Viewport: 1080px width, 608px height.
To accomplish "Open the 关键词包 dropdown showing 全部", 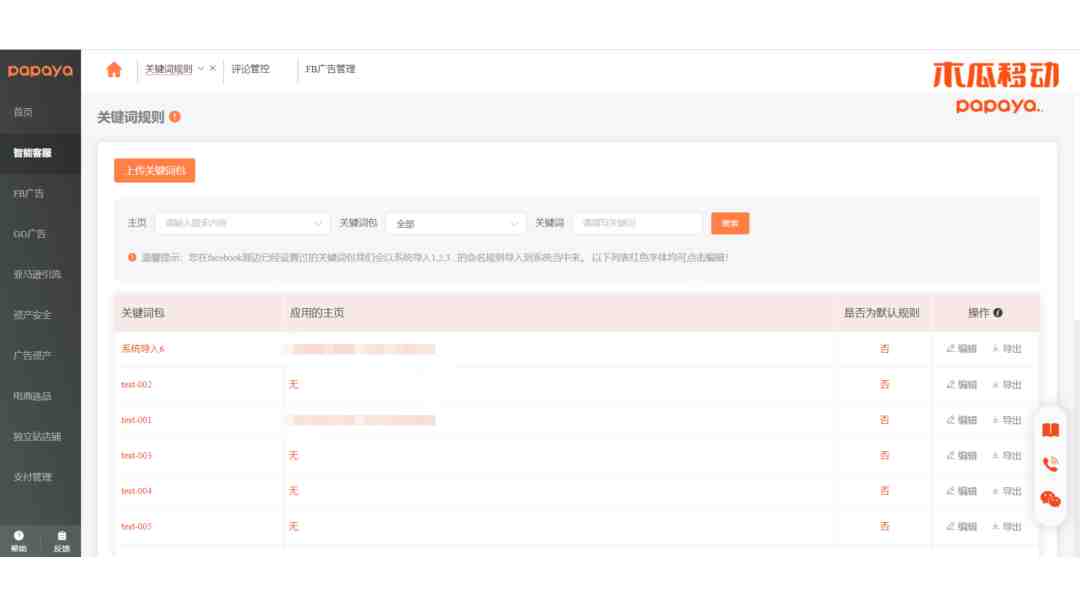I will 456,223.
